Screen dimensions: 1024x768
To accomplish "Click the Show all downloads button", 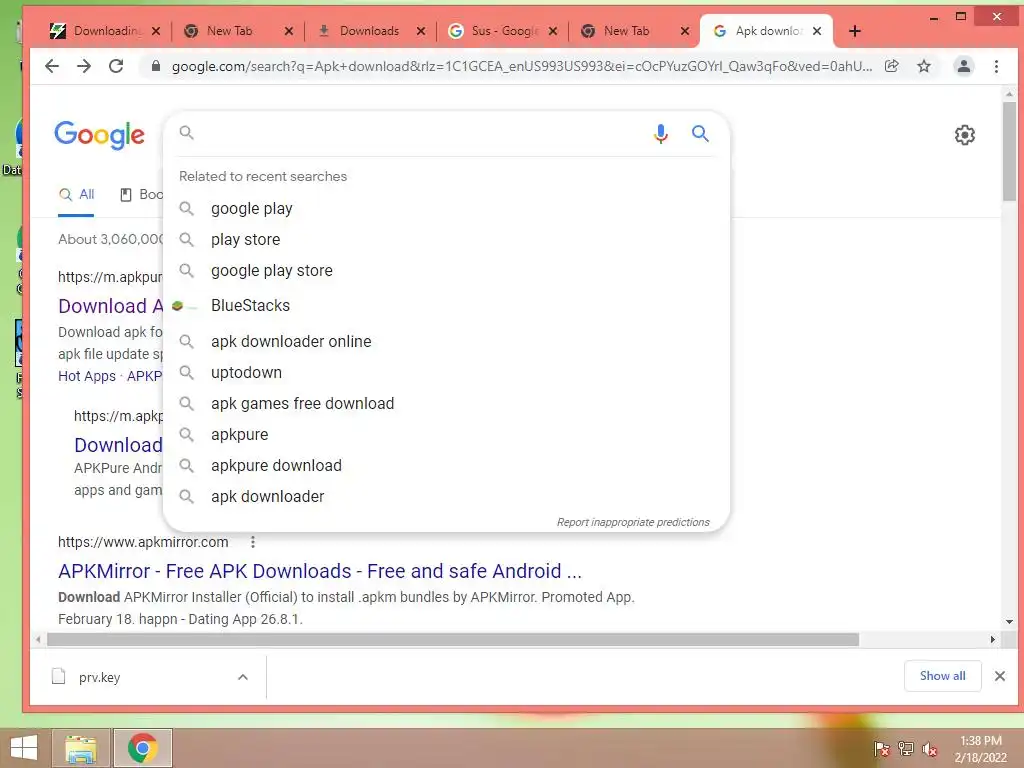I will (x=942, y=676).
